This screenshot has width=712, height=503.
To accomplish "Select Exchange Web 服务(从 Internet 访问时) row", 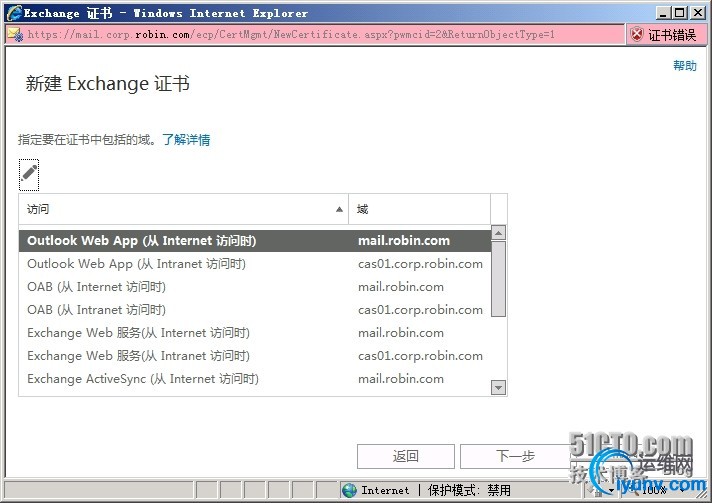I will [255, 333].
